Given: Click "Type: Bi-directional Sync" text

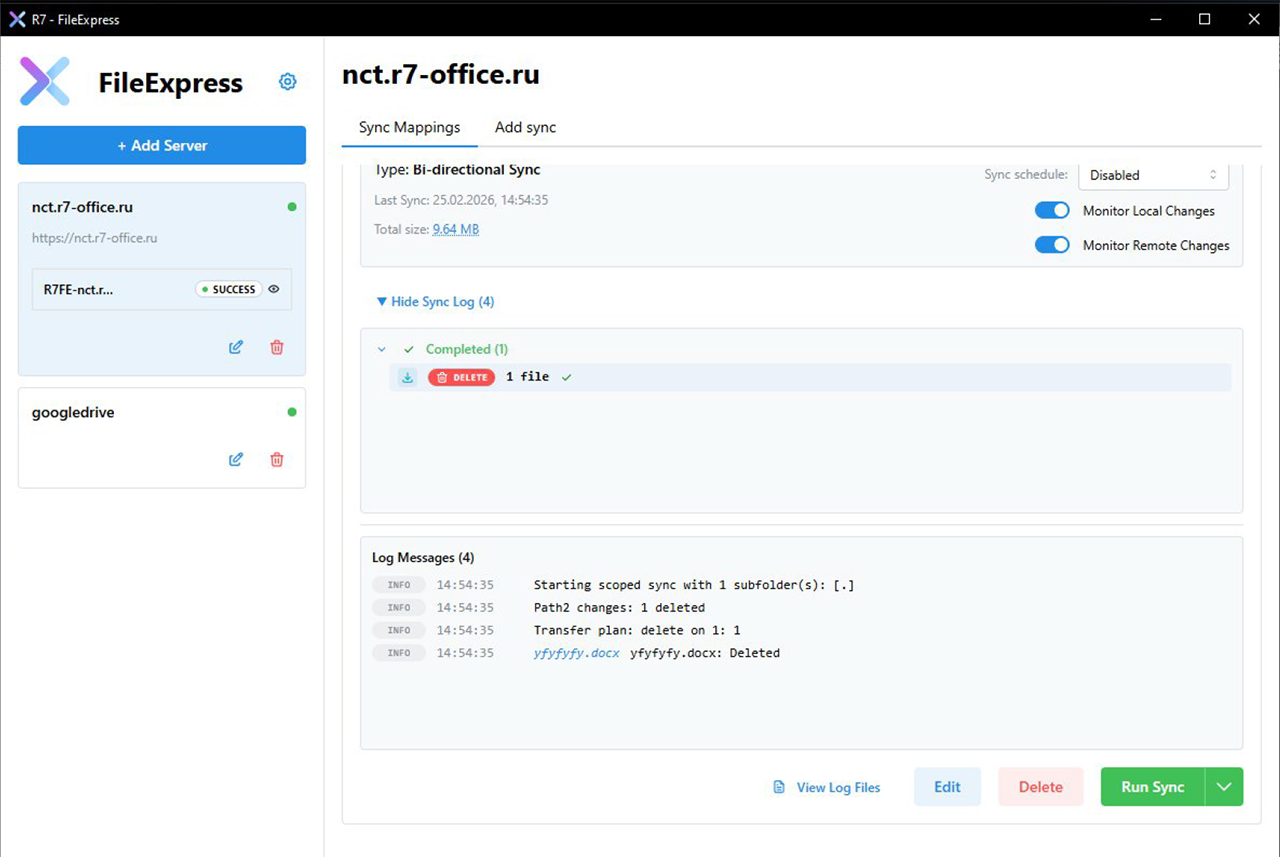Looking at the screenshot, I should [x=458, y=170].
